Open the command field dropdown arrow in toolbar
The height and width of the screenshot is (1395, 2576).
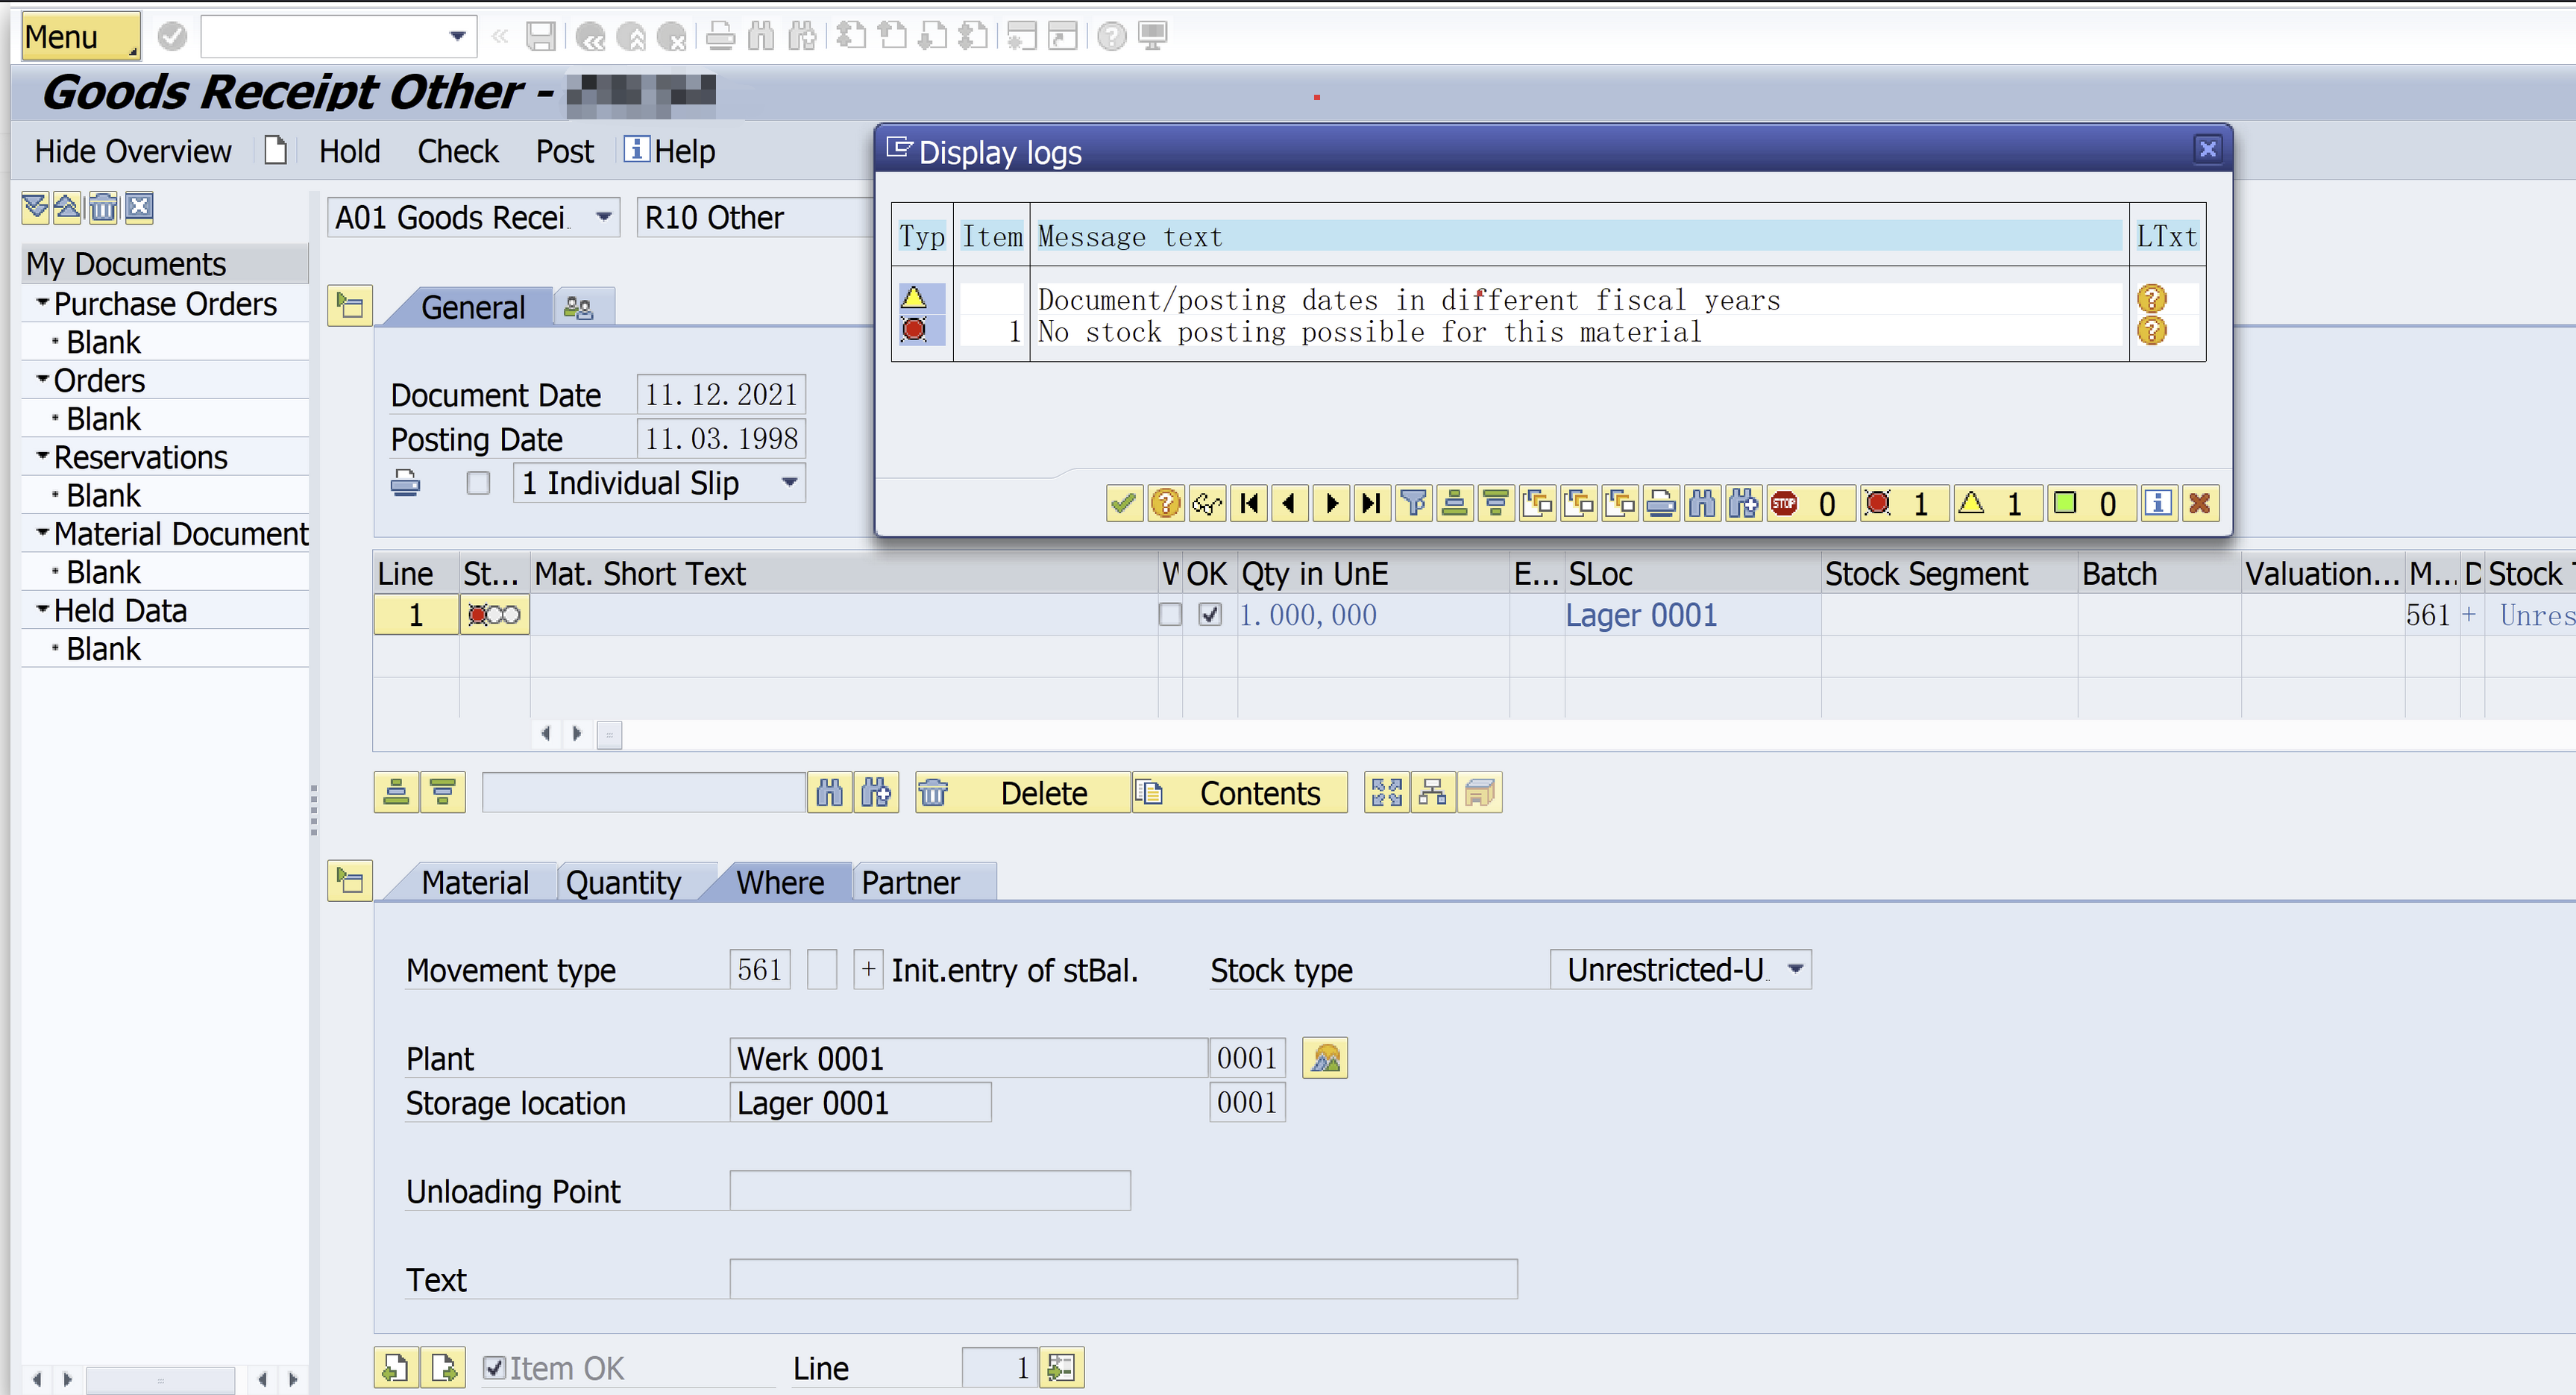pyautogui.click(x=457, y=36)
